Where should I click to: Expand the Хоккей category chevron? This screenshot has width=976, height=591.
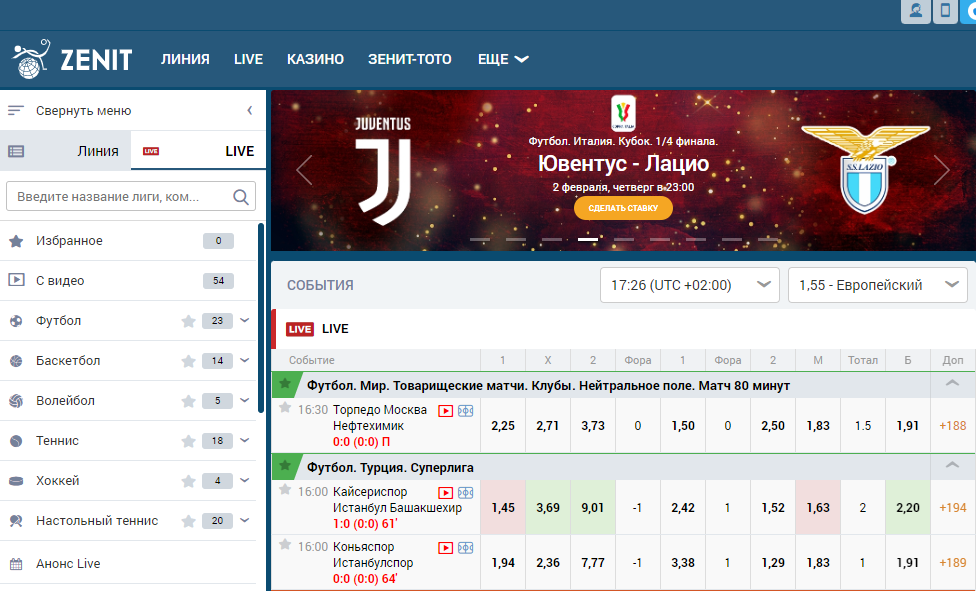click(245, 480)
